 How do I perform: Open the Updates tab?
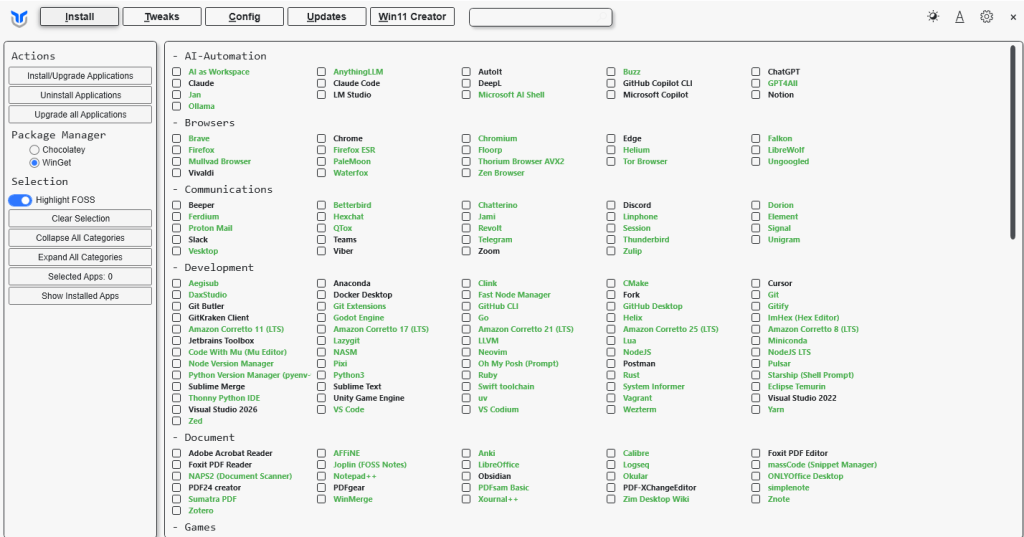327,16
